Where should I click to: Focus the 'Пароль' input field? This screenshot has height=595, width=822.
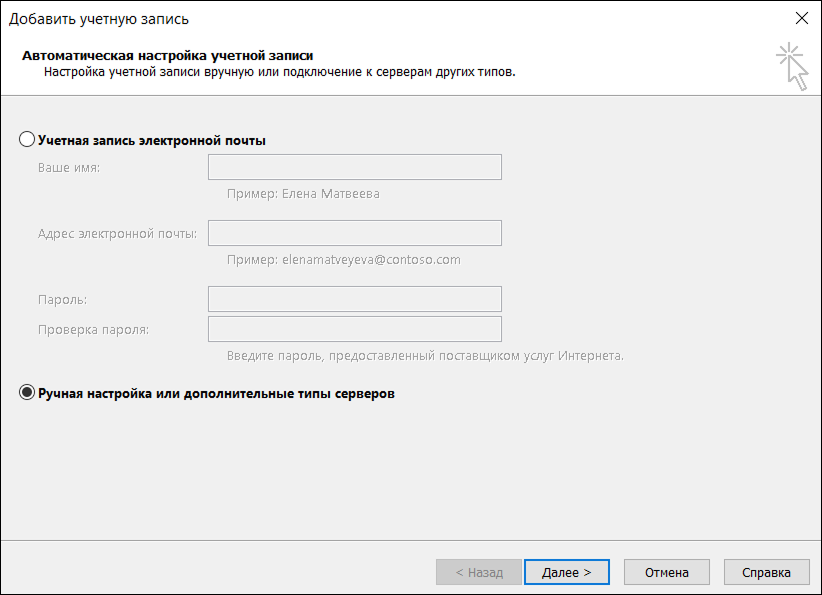354,299
